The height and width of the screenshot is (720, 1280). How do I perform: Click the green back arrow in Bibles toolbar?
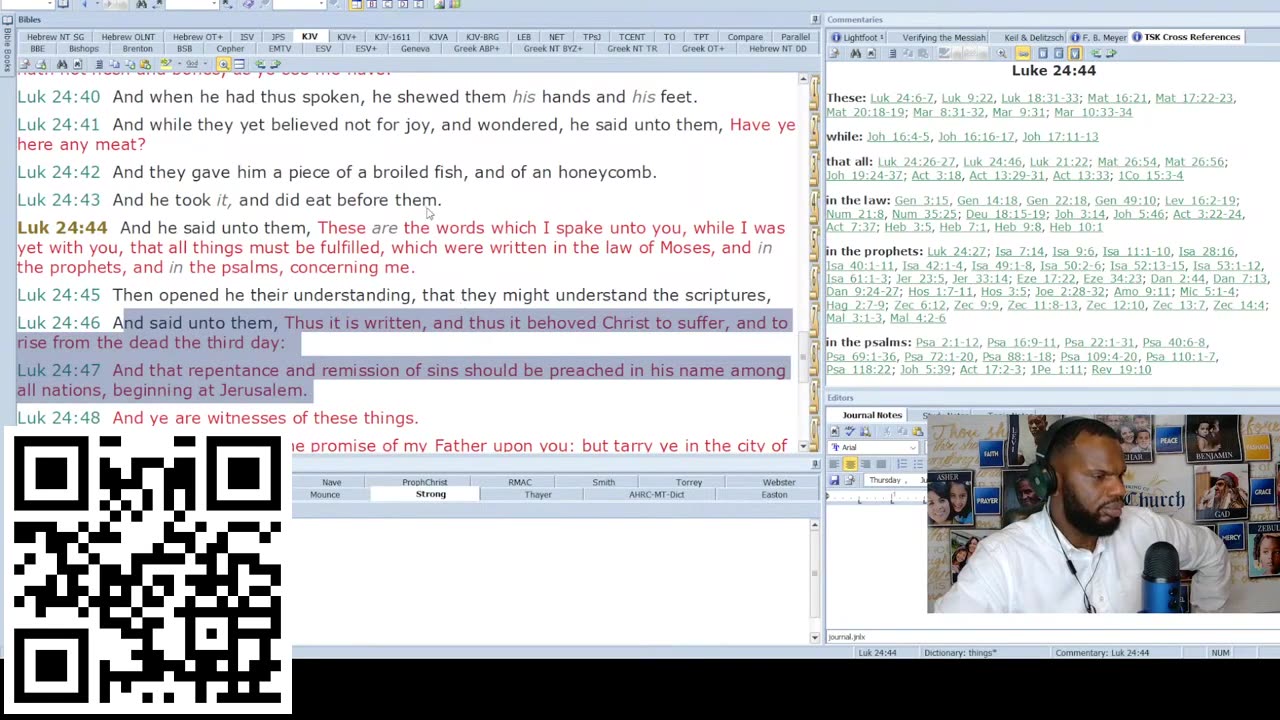260,64
